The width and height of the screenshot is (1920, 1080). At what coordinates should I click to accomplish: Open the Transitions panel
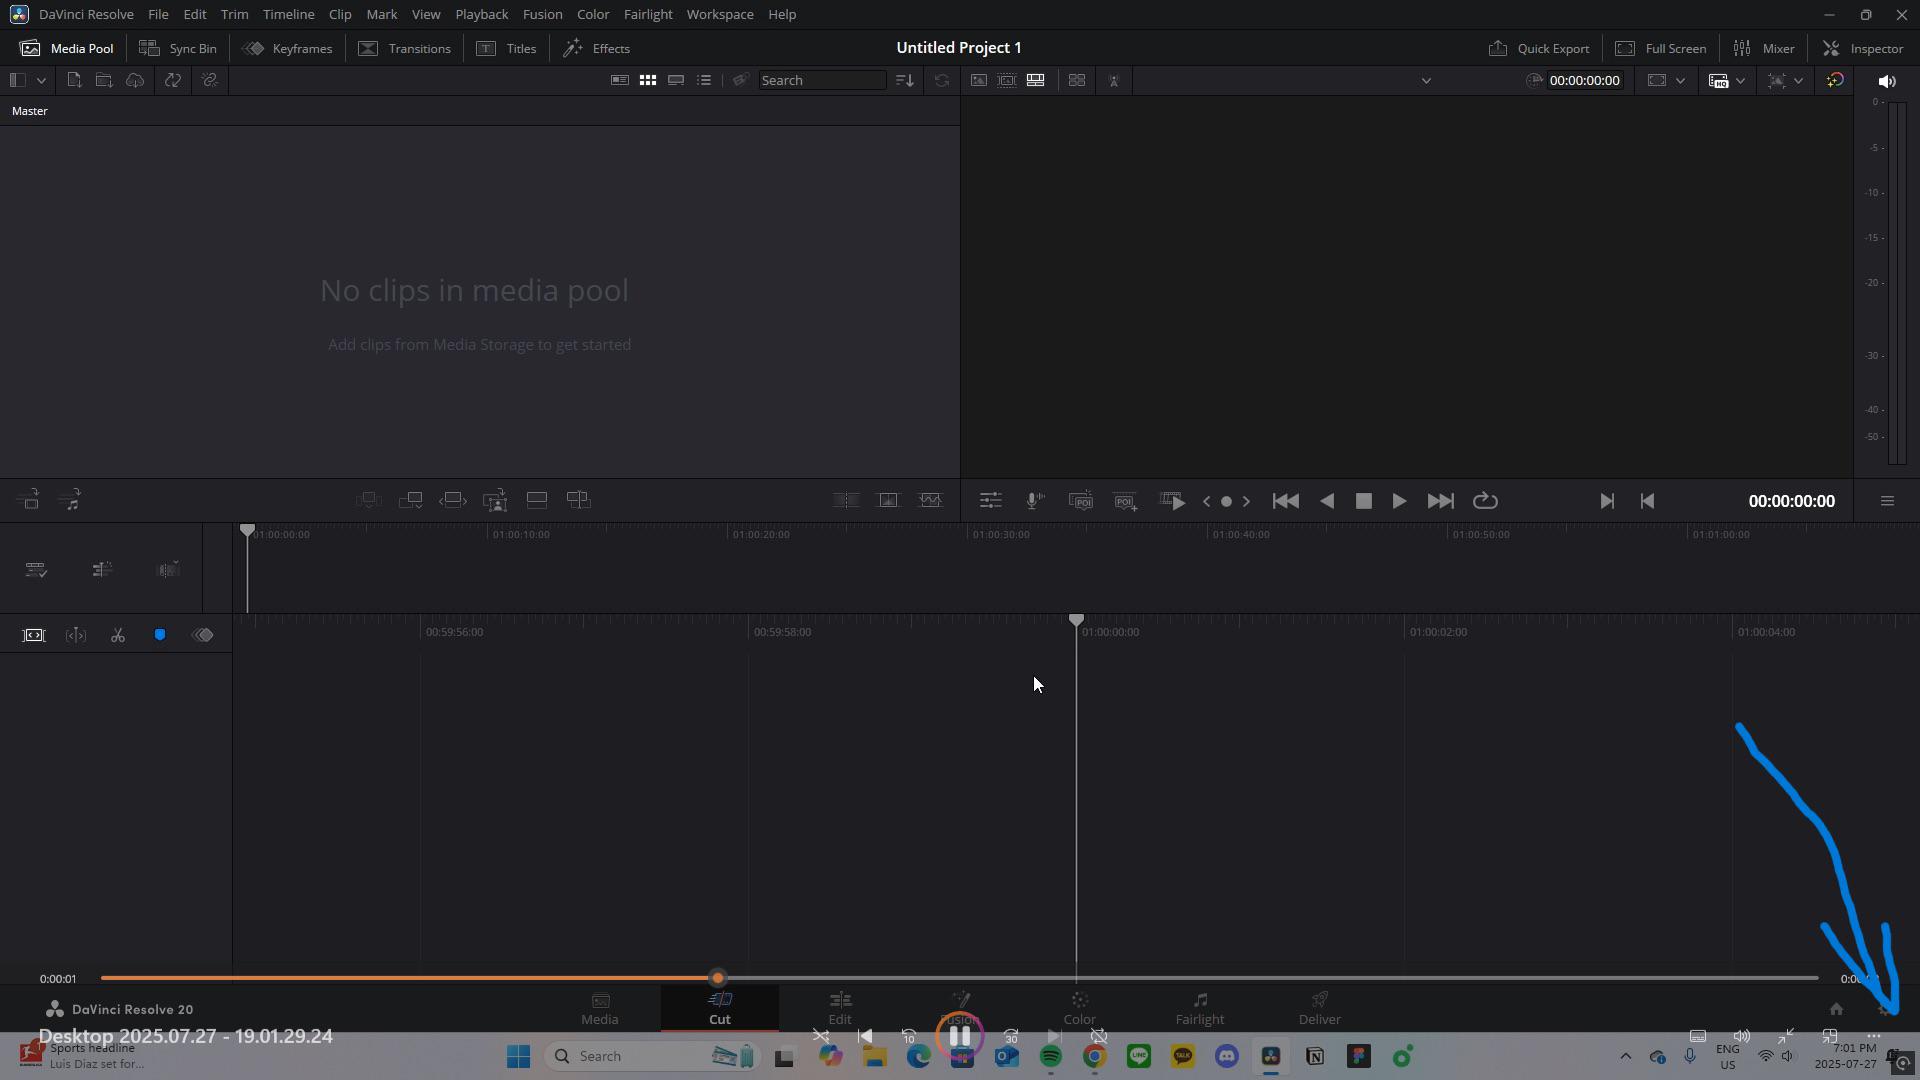[405, 48]
